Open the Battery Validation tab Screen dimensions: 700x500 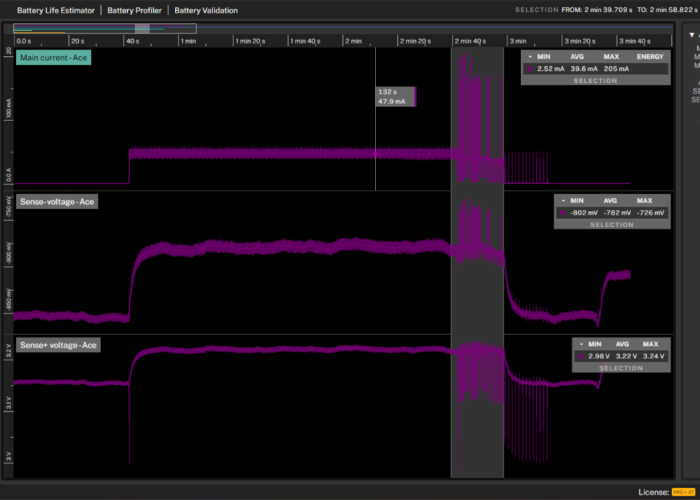tap(206, 10)
